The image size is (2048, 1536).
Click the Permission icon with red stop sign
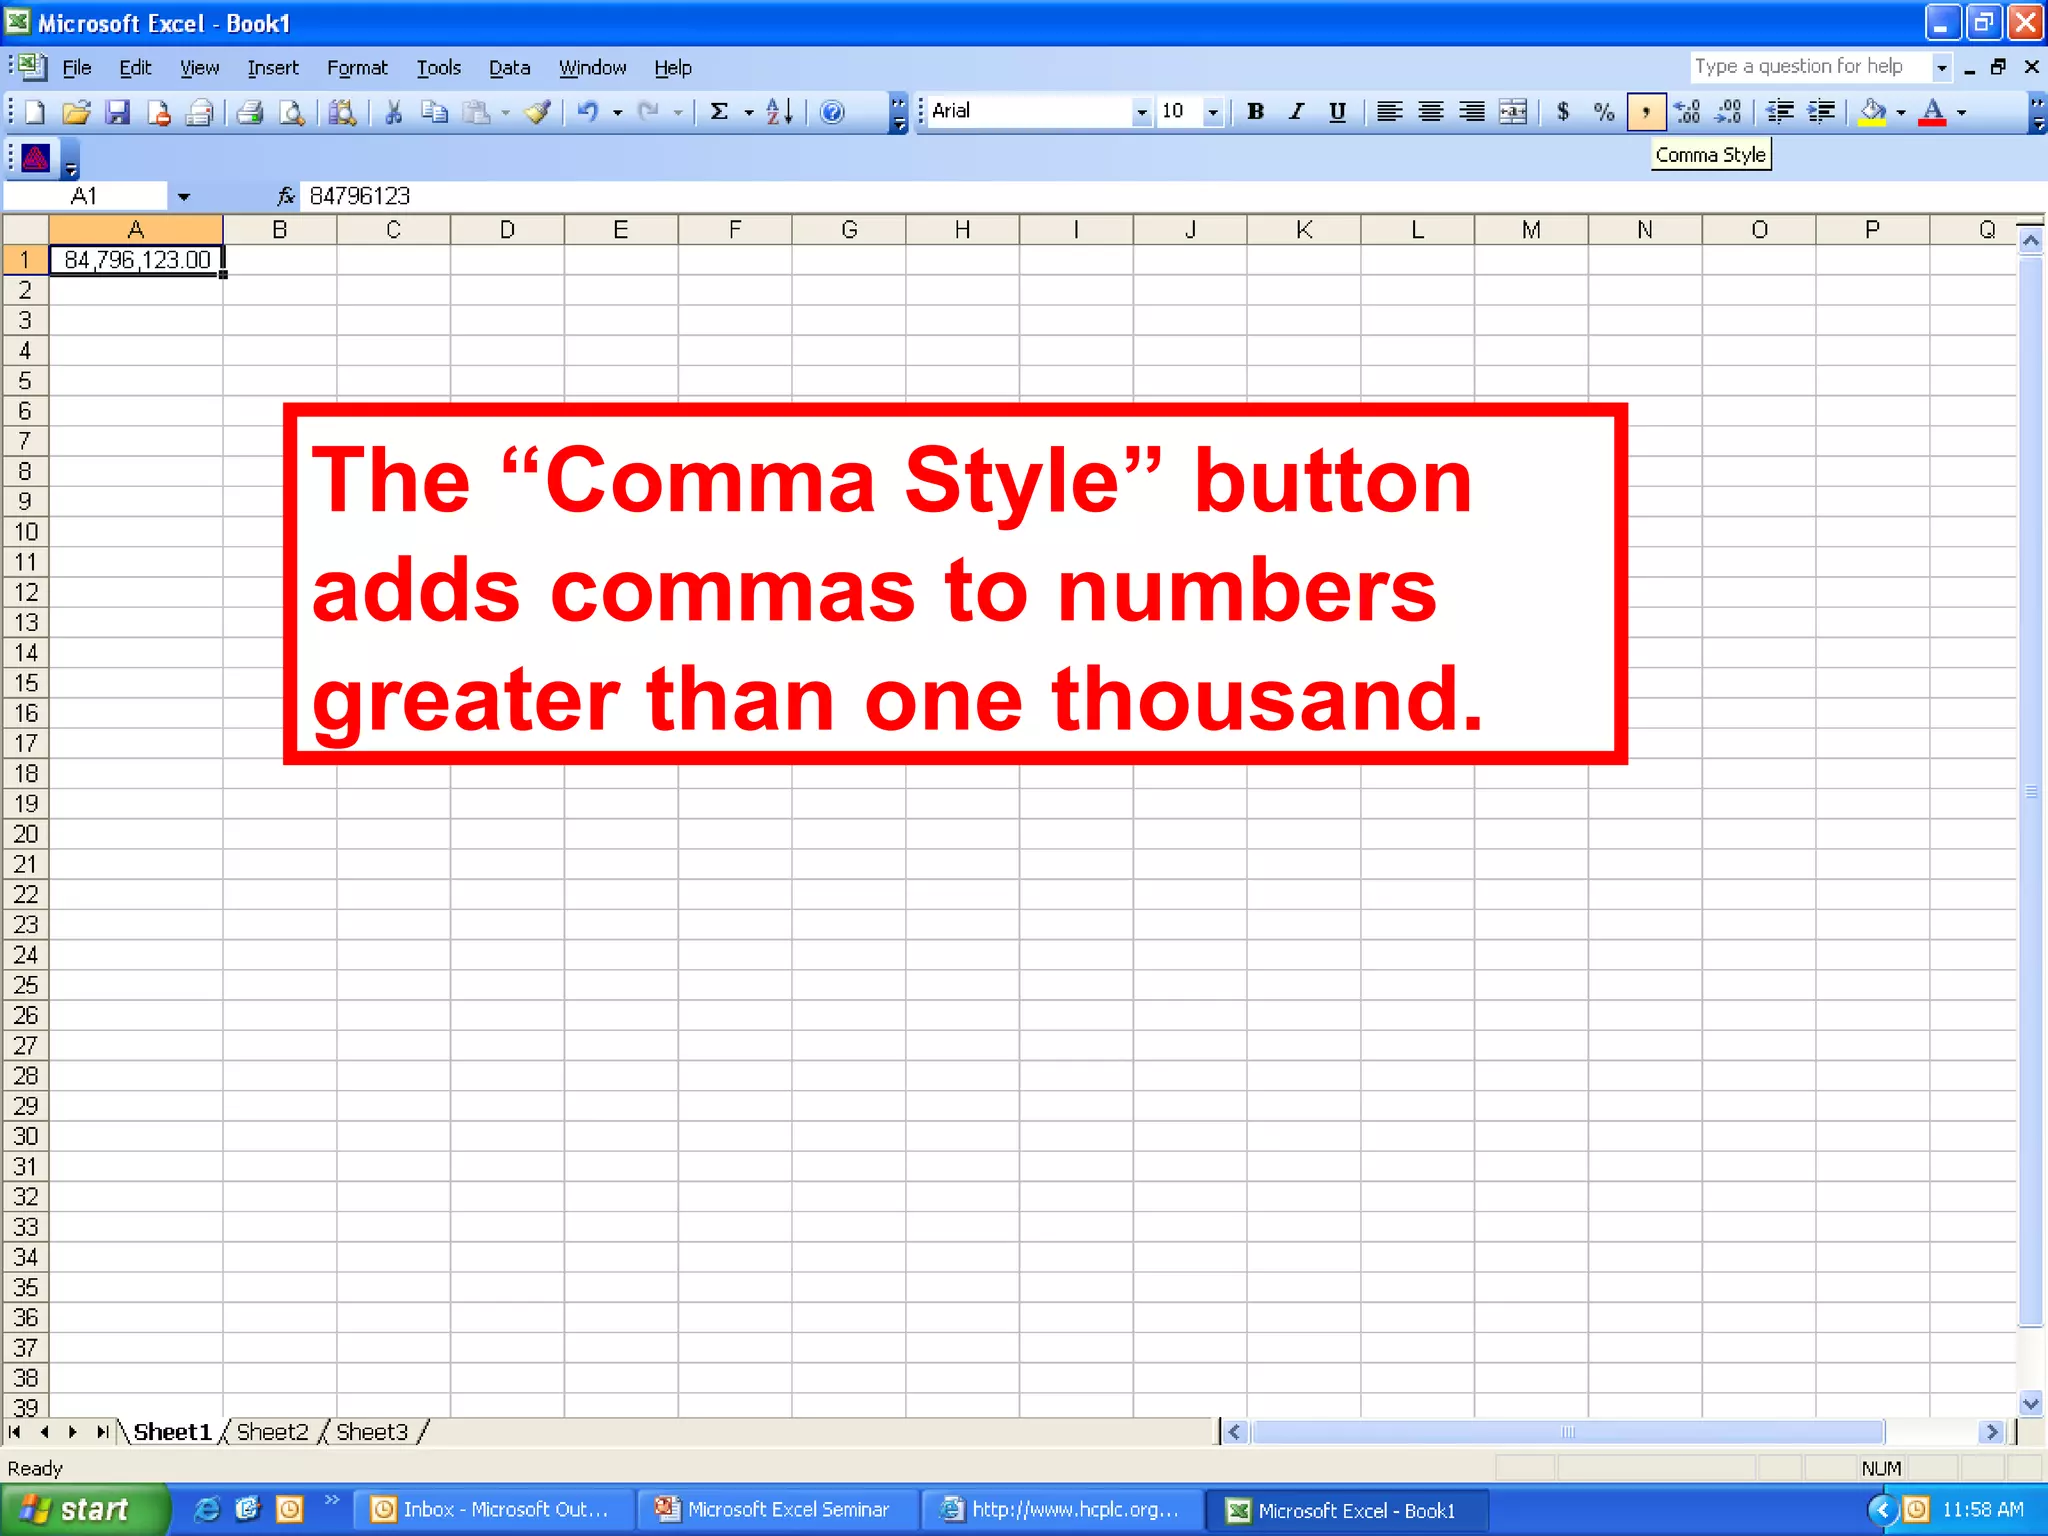point(159,112)
